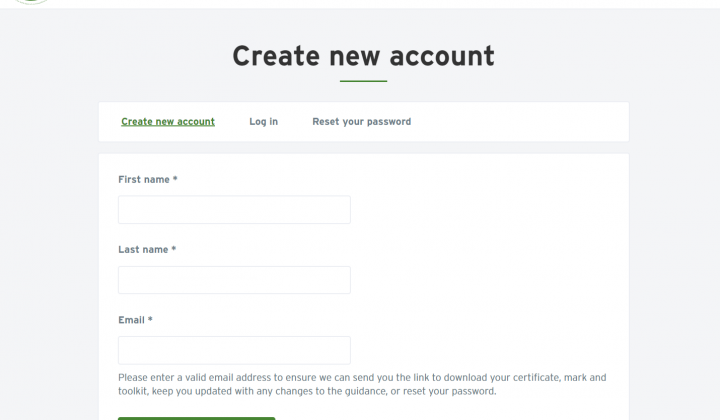Click the green underline beneath the heading
The width and height of the screenshot is (720, 420).
coord(363,81)
